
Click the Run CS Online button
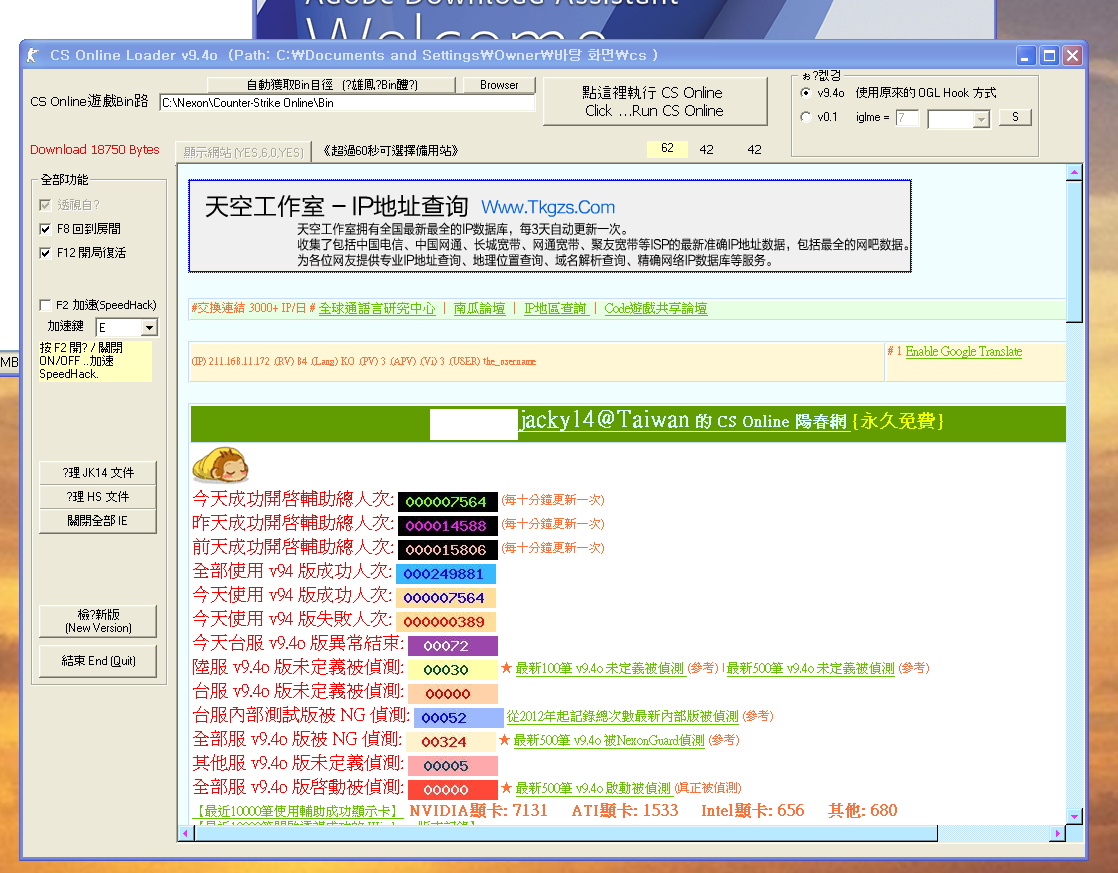(x=655, y=101)
